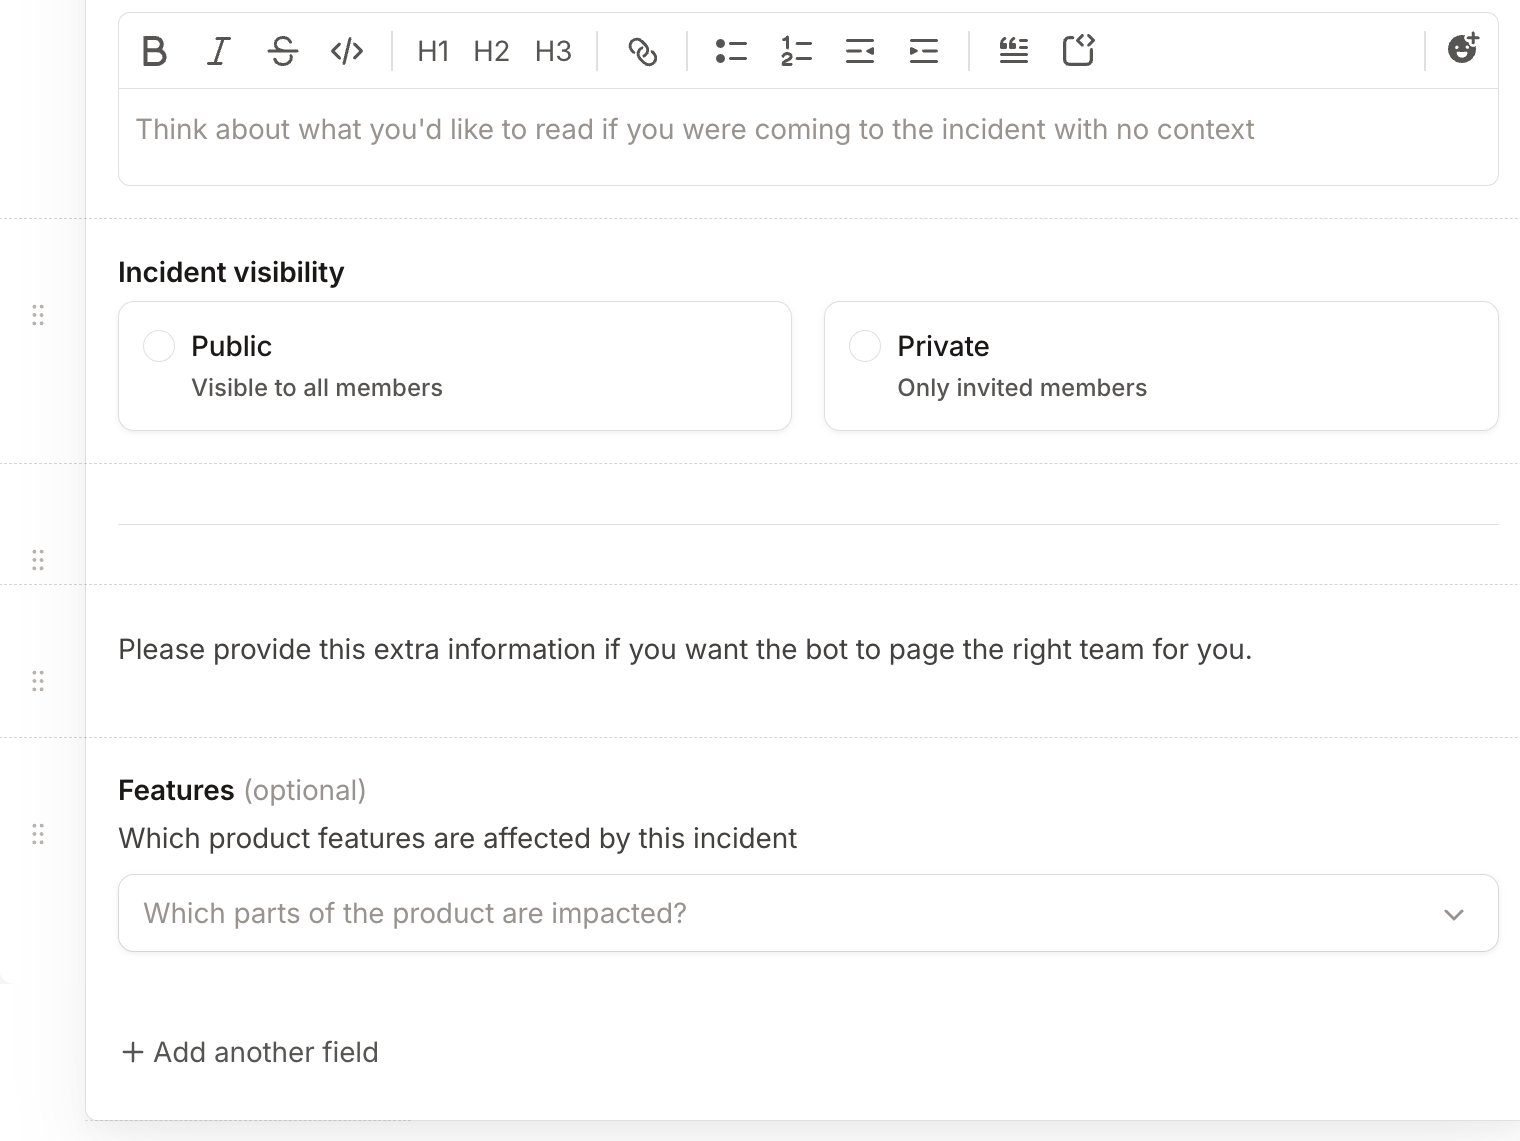Insert a code block
Viewport: 1520px width, 1141px height.
coord(1078,51)
